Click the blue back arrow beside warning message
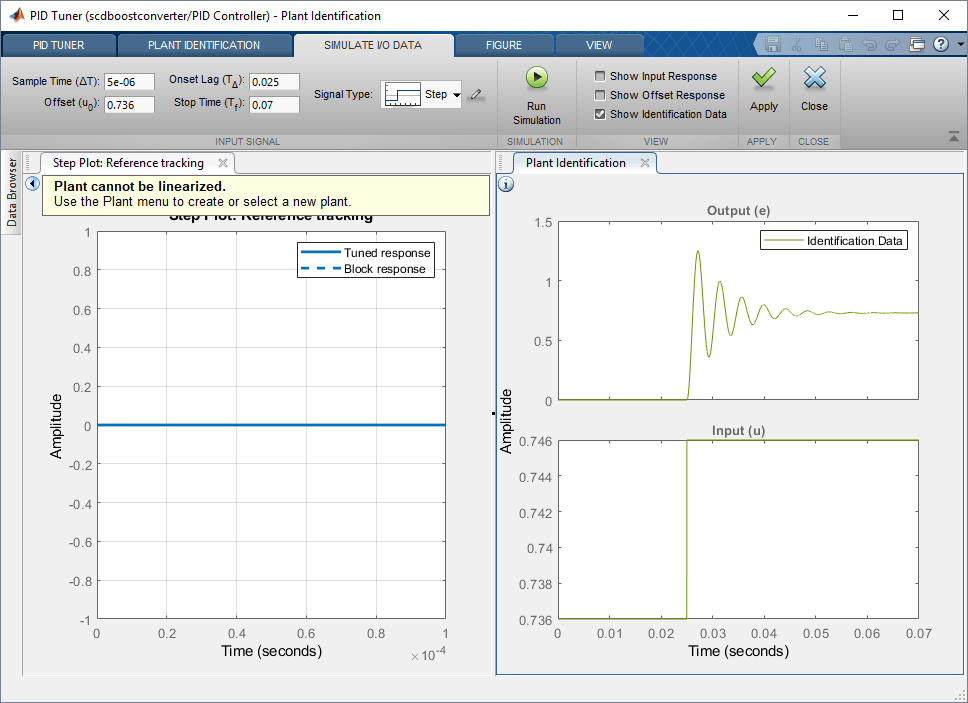The height and width of the screenshot is (703, 968). click(33, 183)
